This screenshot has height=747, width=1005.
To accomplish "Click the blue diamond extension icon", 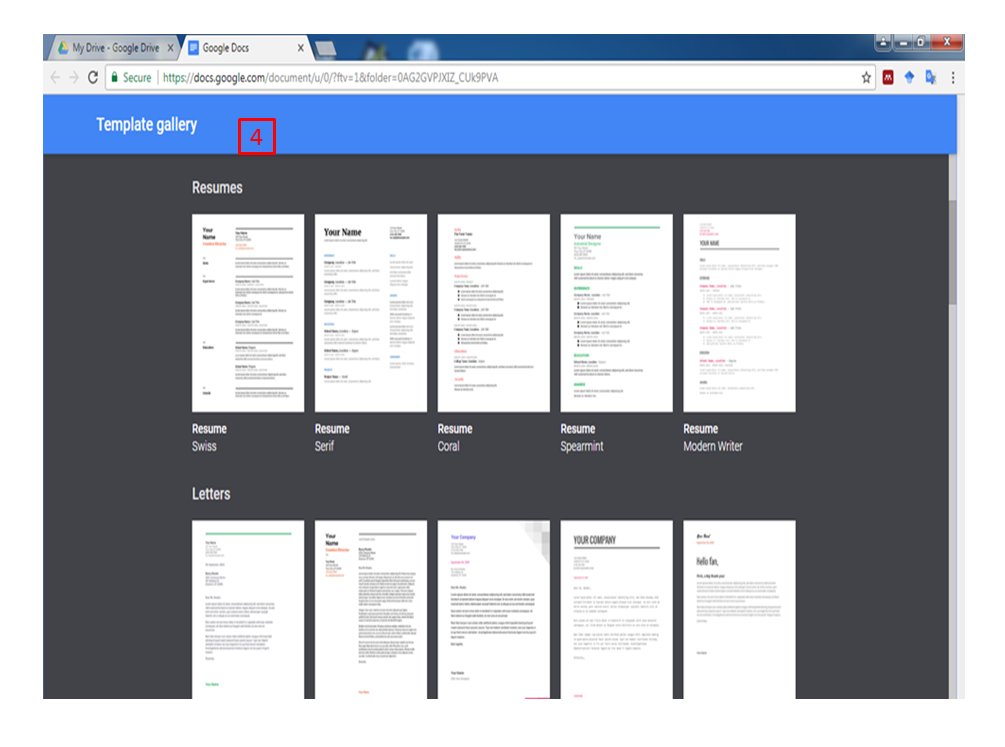I will 911,77.
